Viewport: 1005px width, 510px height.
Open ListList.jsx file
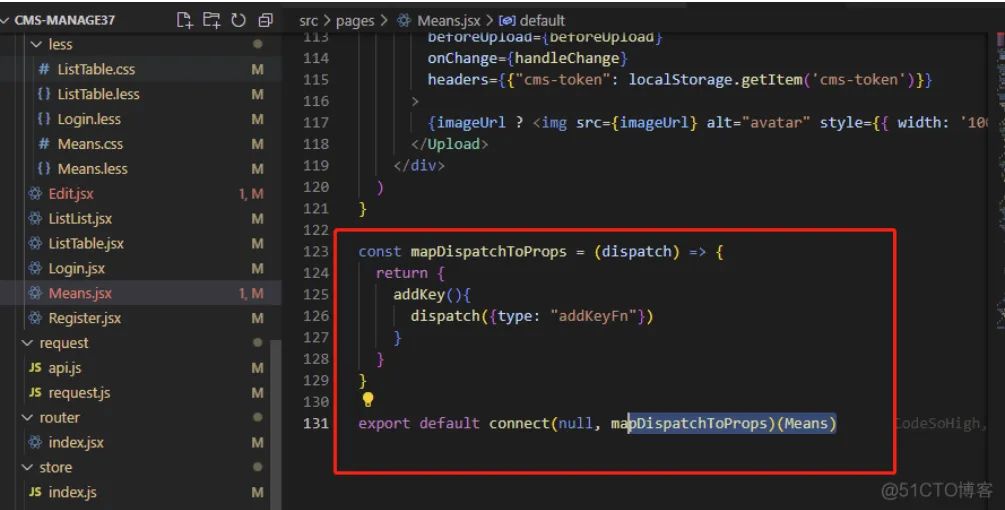(80, 219)
